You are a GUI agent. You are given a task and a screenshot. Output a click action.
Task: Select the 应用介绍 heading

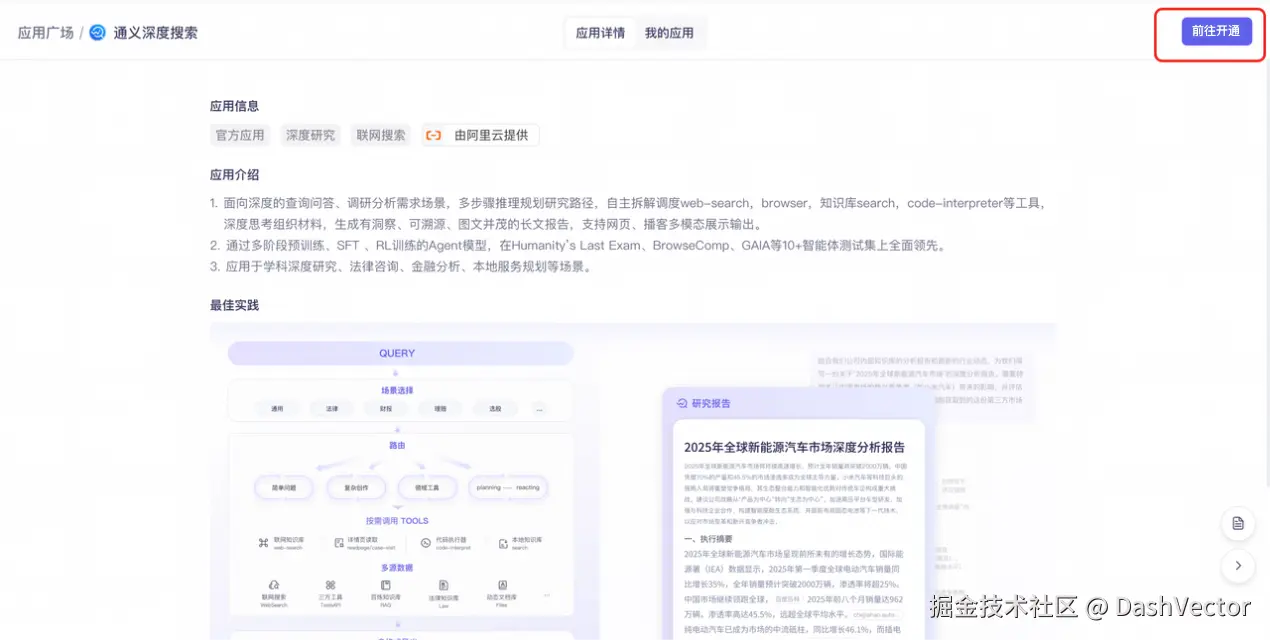pos(235,175)
